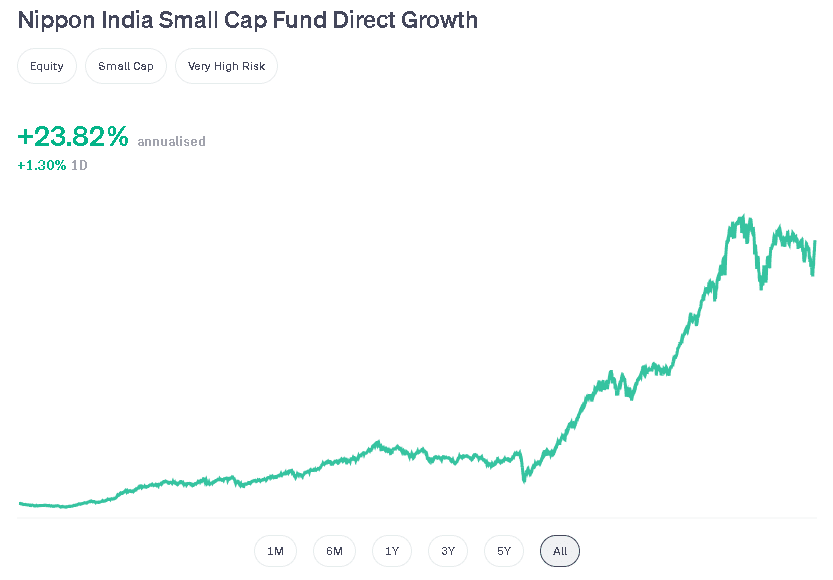Click the chart's bottom baseline axis
Viewport: 833px width, 580px height.
coord(416,518)
